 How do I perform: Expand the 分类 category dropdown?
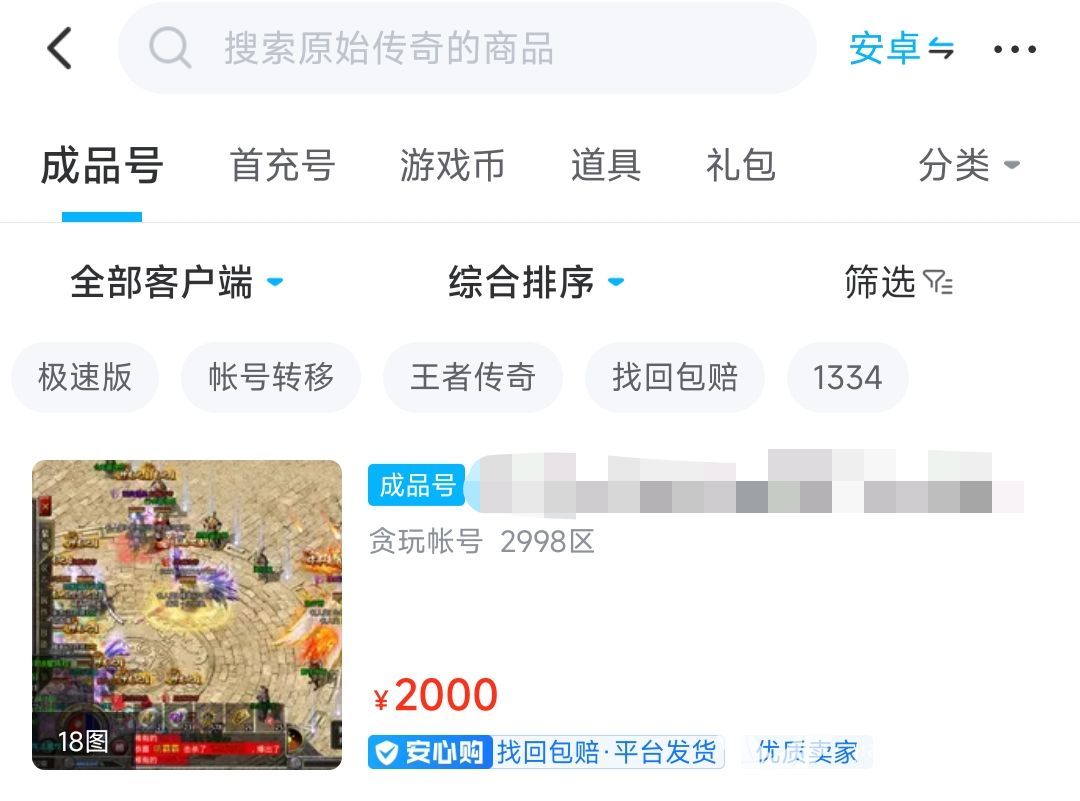969,165
